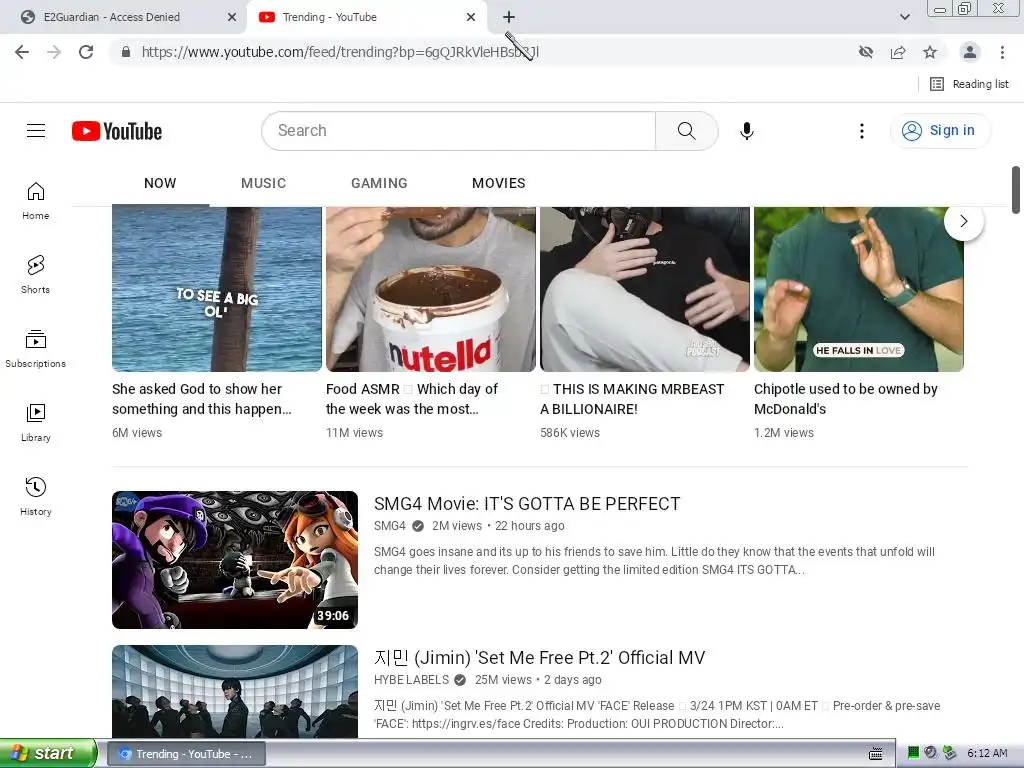Open the YouTube hamburger guide menu
The height and width of the screenshot is (768, 1024).
[36, 131]
